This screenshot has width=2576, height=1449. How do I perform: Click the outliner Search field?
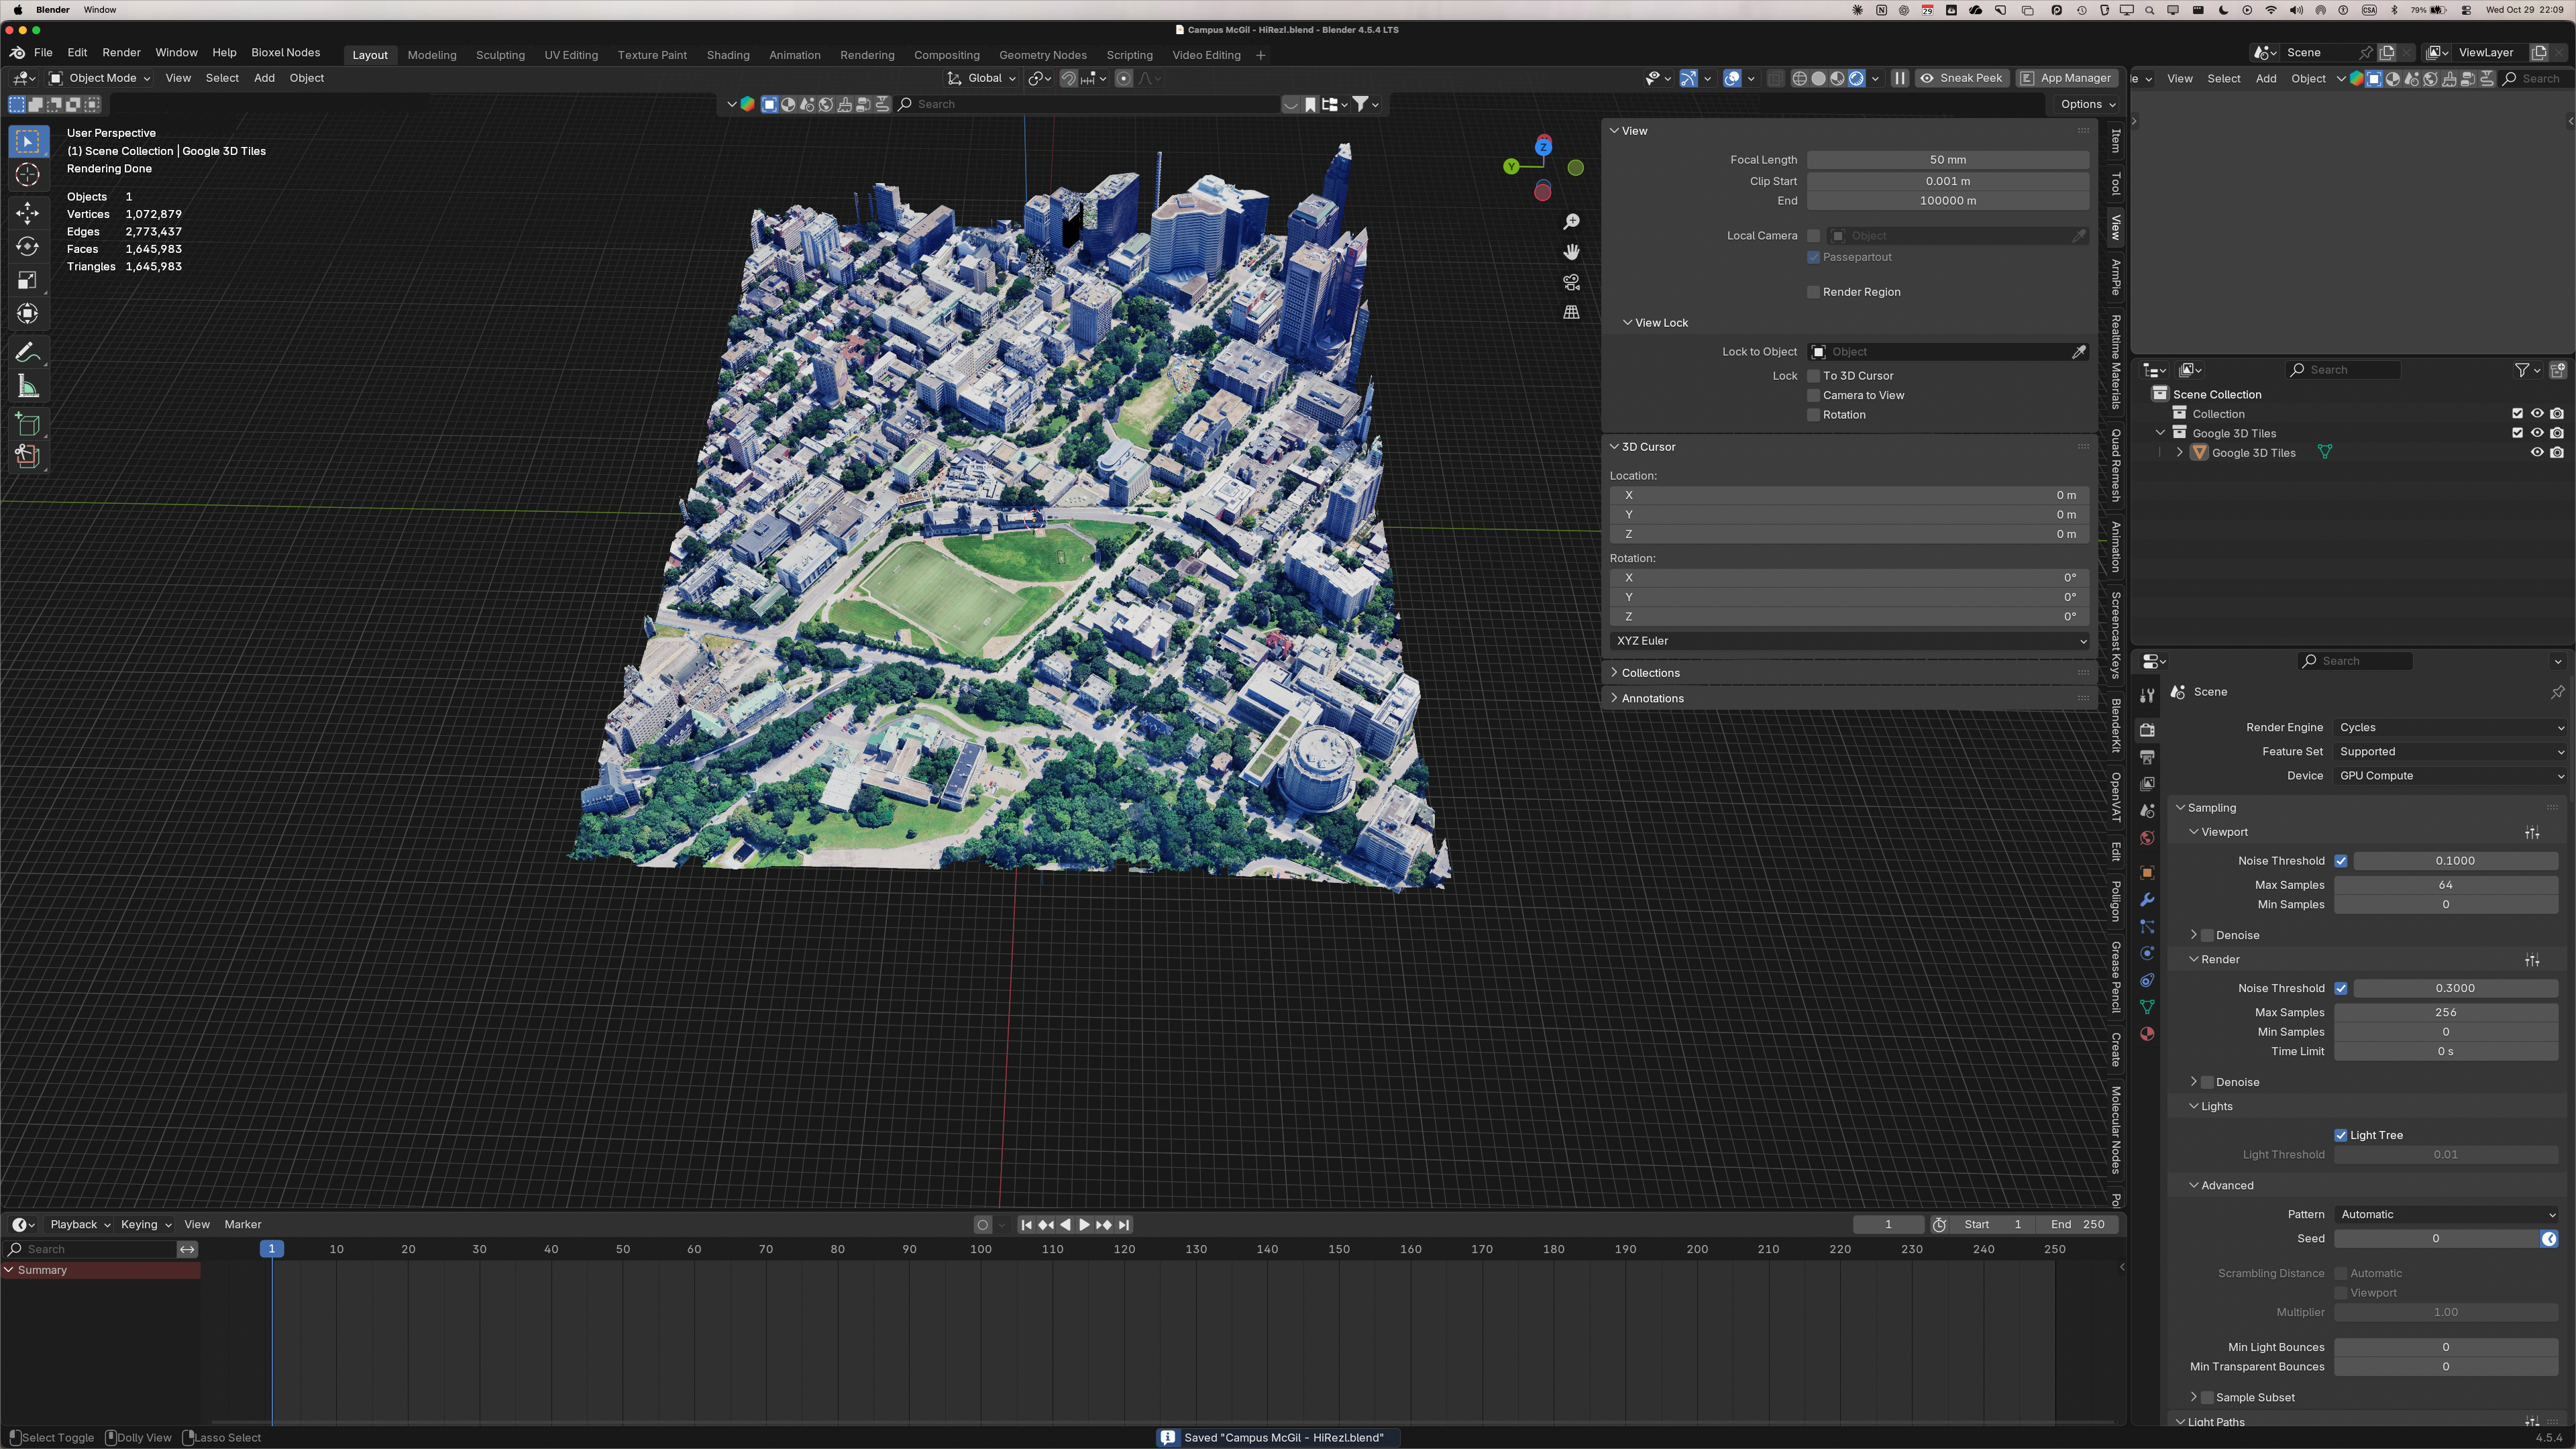tap(2344, 370)
